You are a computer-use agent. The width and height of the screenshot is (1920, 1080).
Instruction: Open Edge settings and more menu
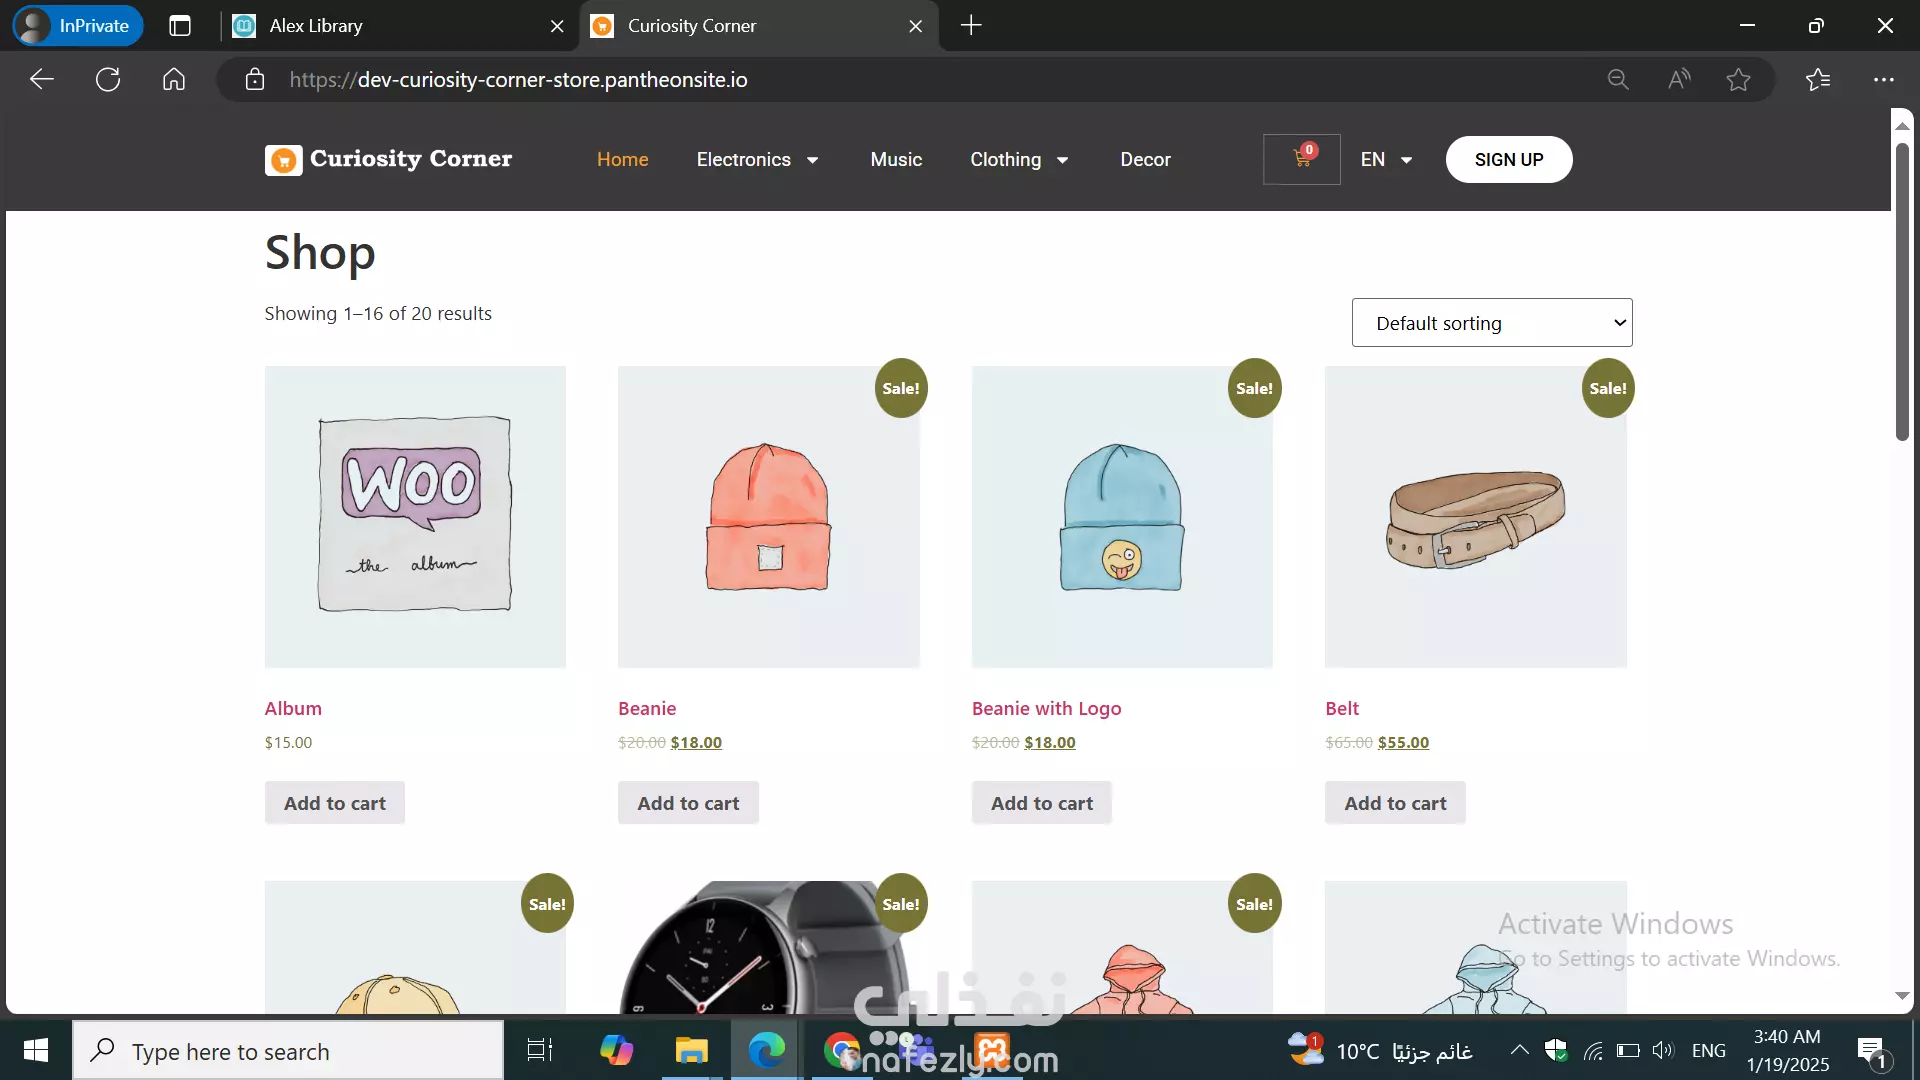(1884, 79)
